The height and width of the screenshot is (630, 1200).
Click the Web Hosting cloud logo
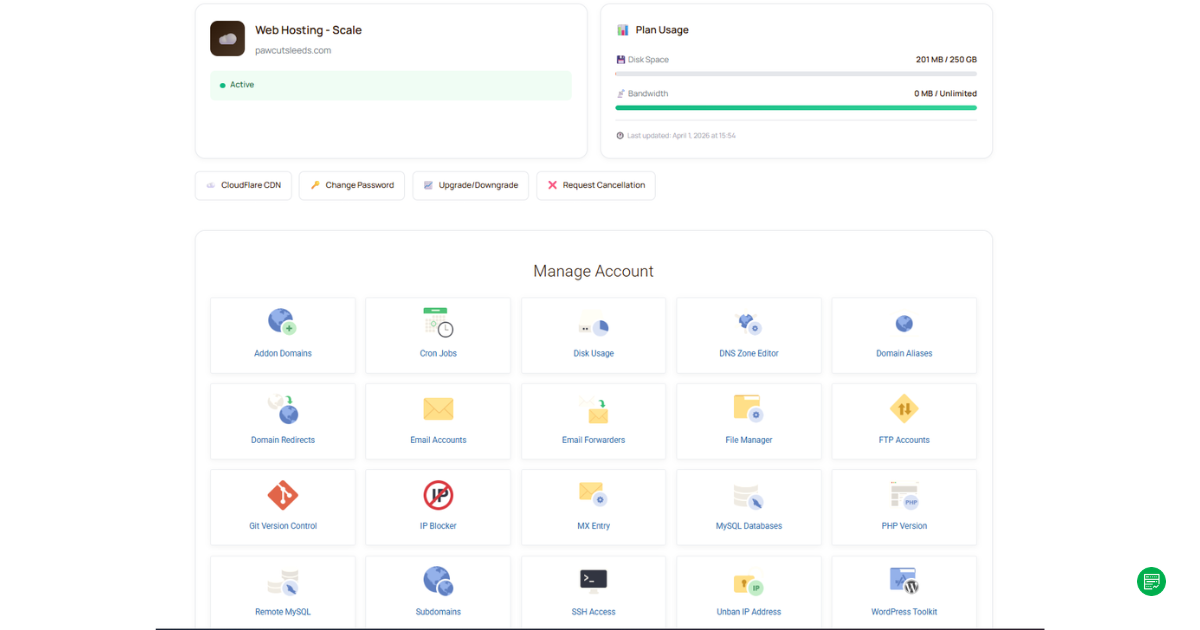(227, 38)
